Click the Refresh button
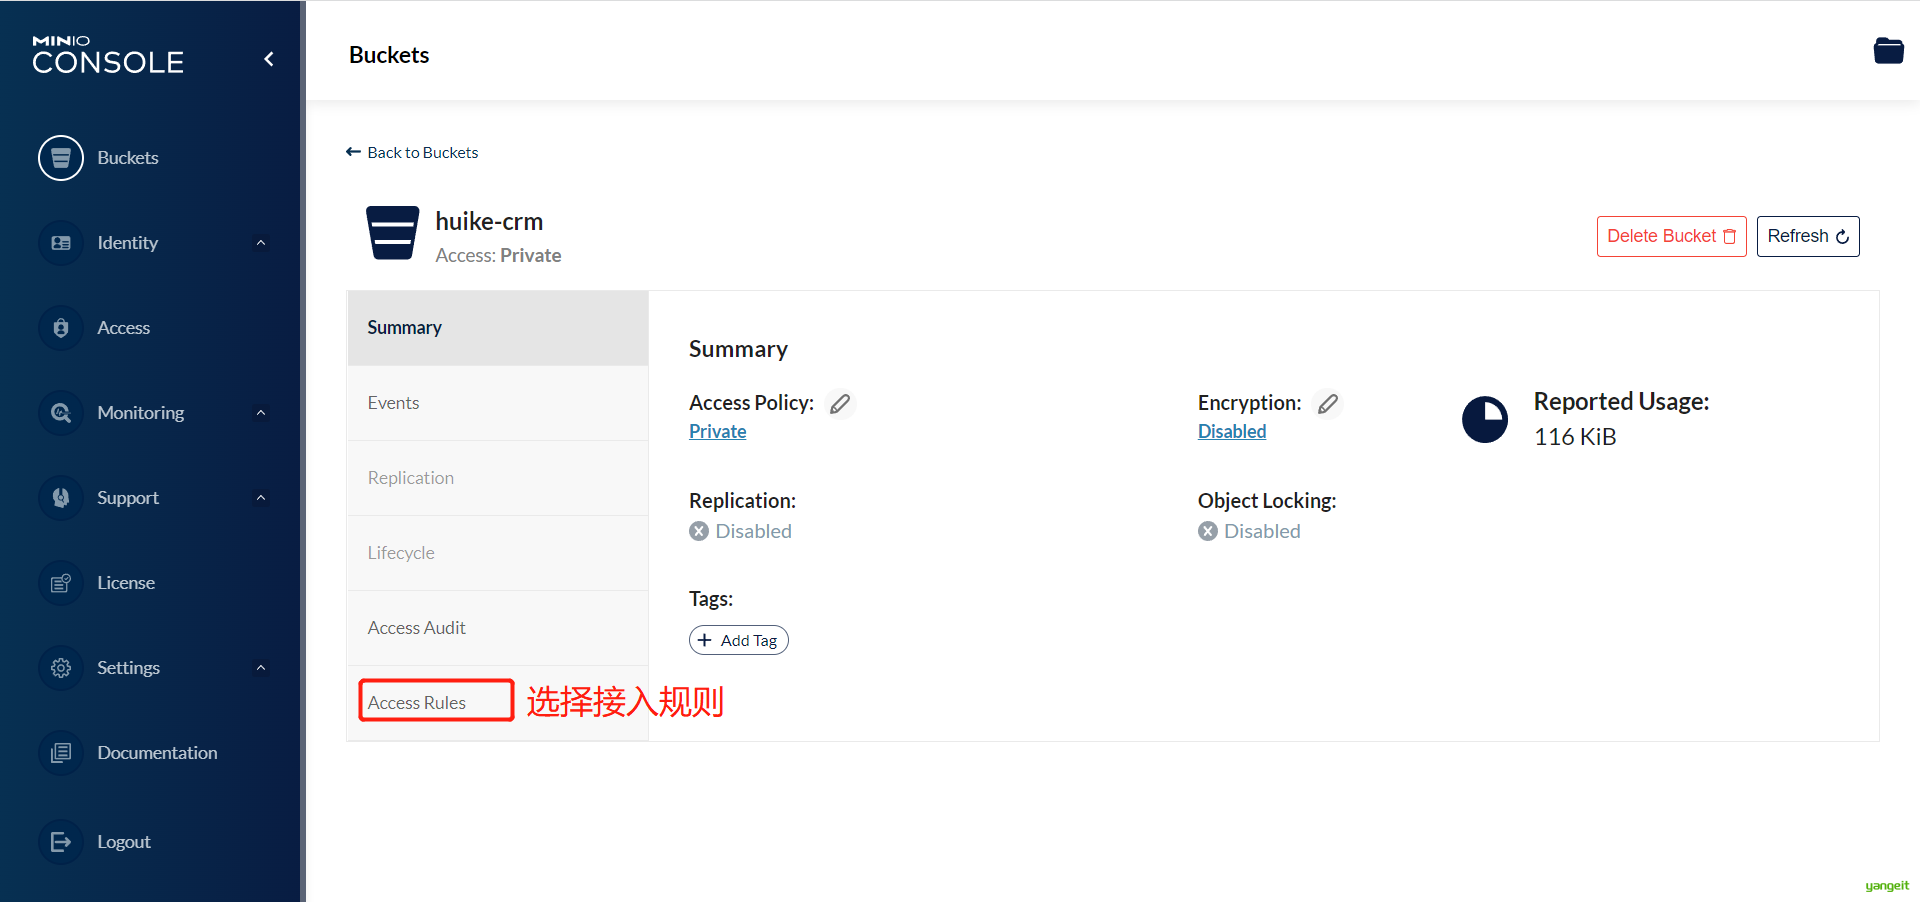Image resolution: width=1920 pixels, height=902 pixels. (x=1808, y=236)
